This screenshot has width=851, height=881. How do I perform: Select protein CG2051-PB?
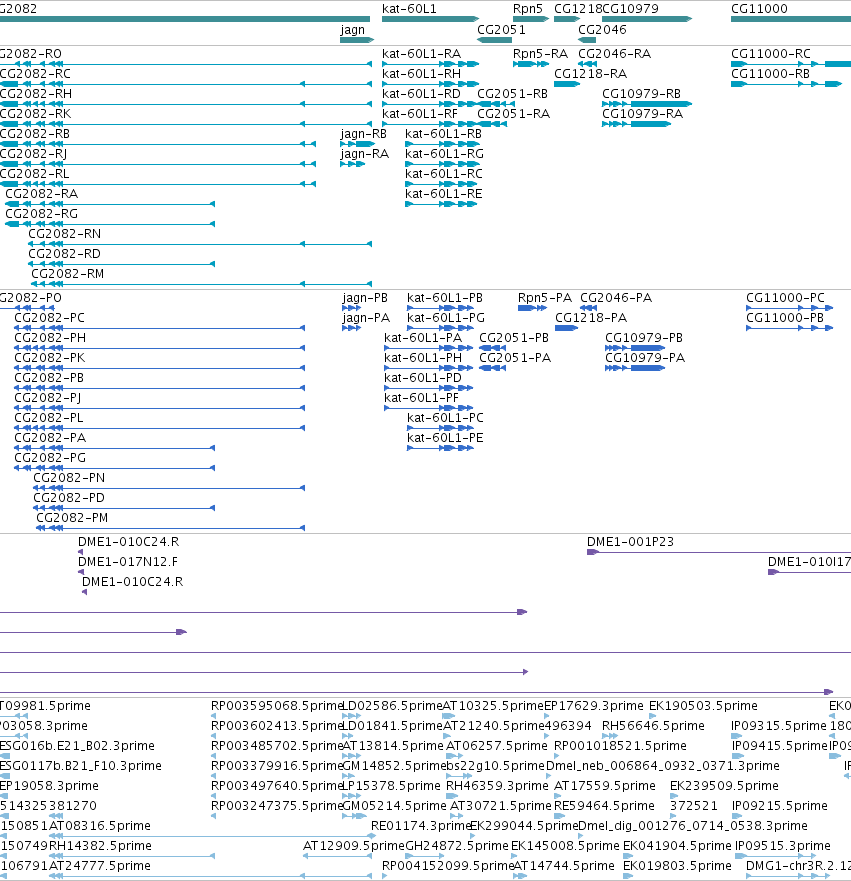(x=514, y=338)
